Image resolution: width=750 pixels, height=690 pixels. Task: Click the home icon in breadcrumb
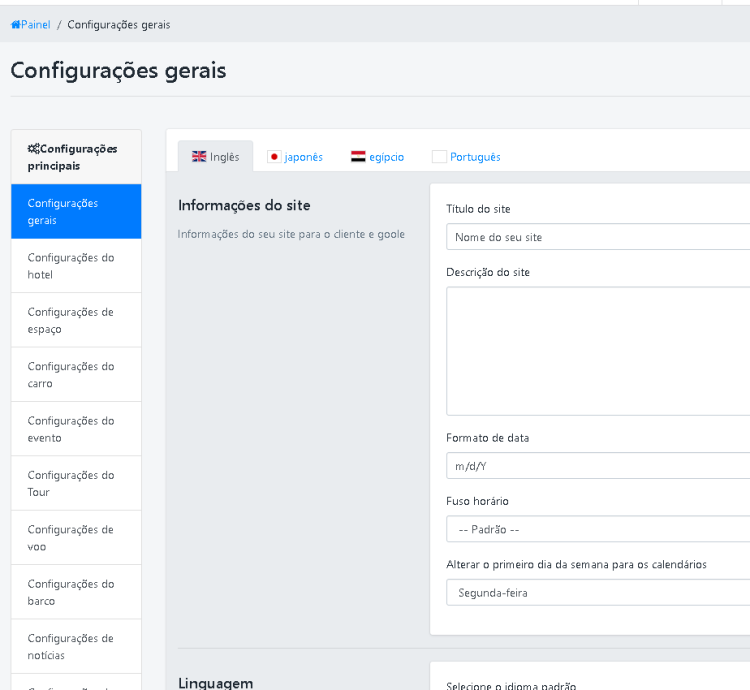[15, 25]
